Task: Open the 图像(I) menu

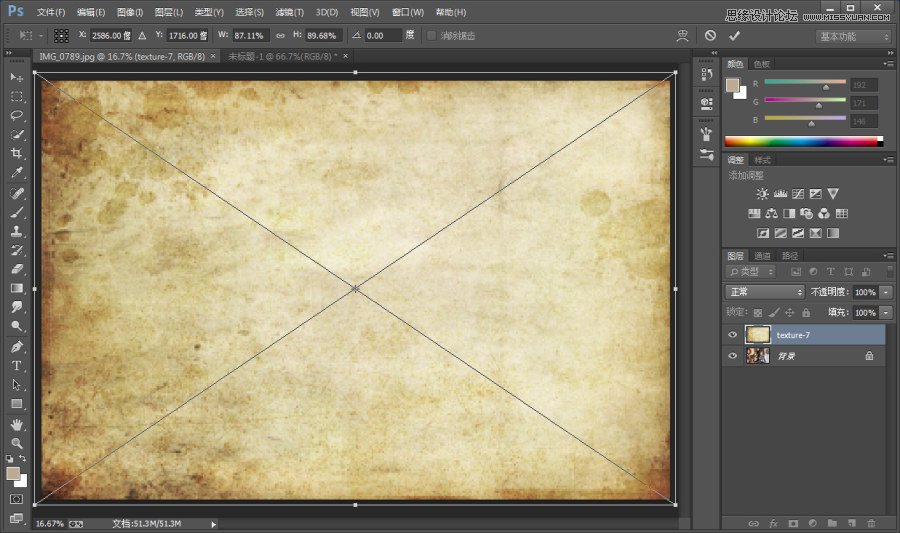Action: (130, 12)
